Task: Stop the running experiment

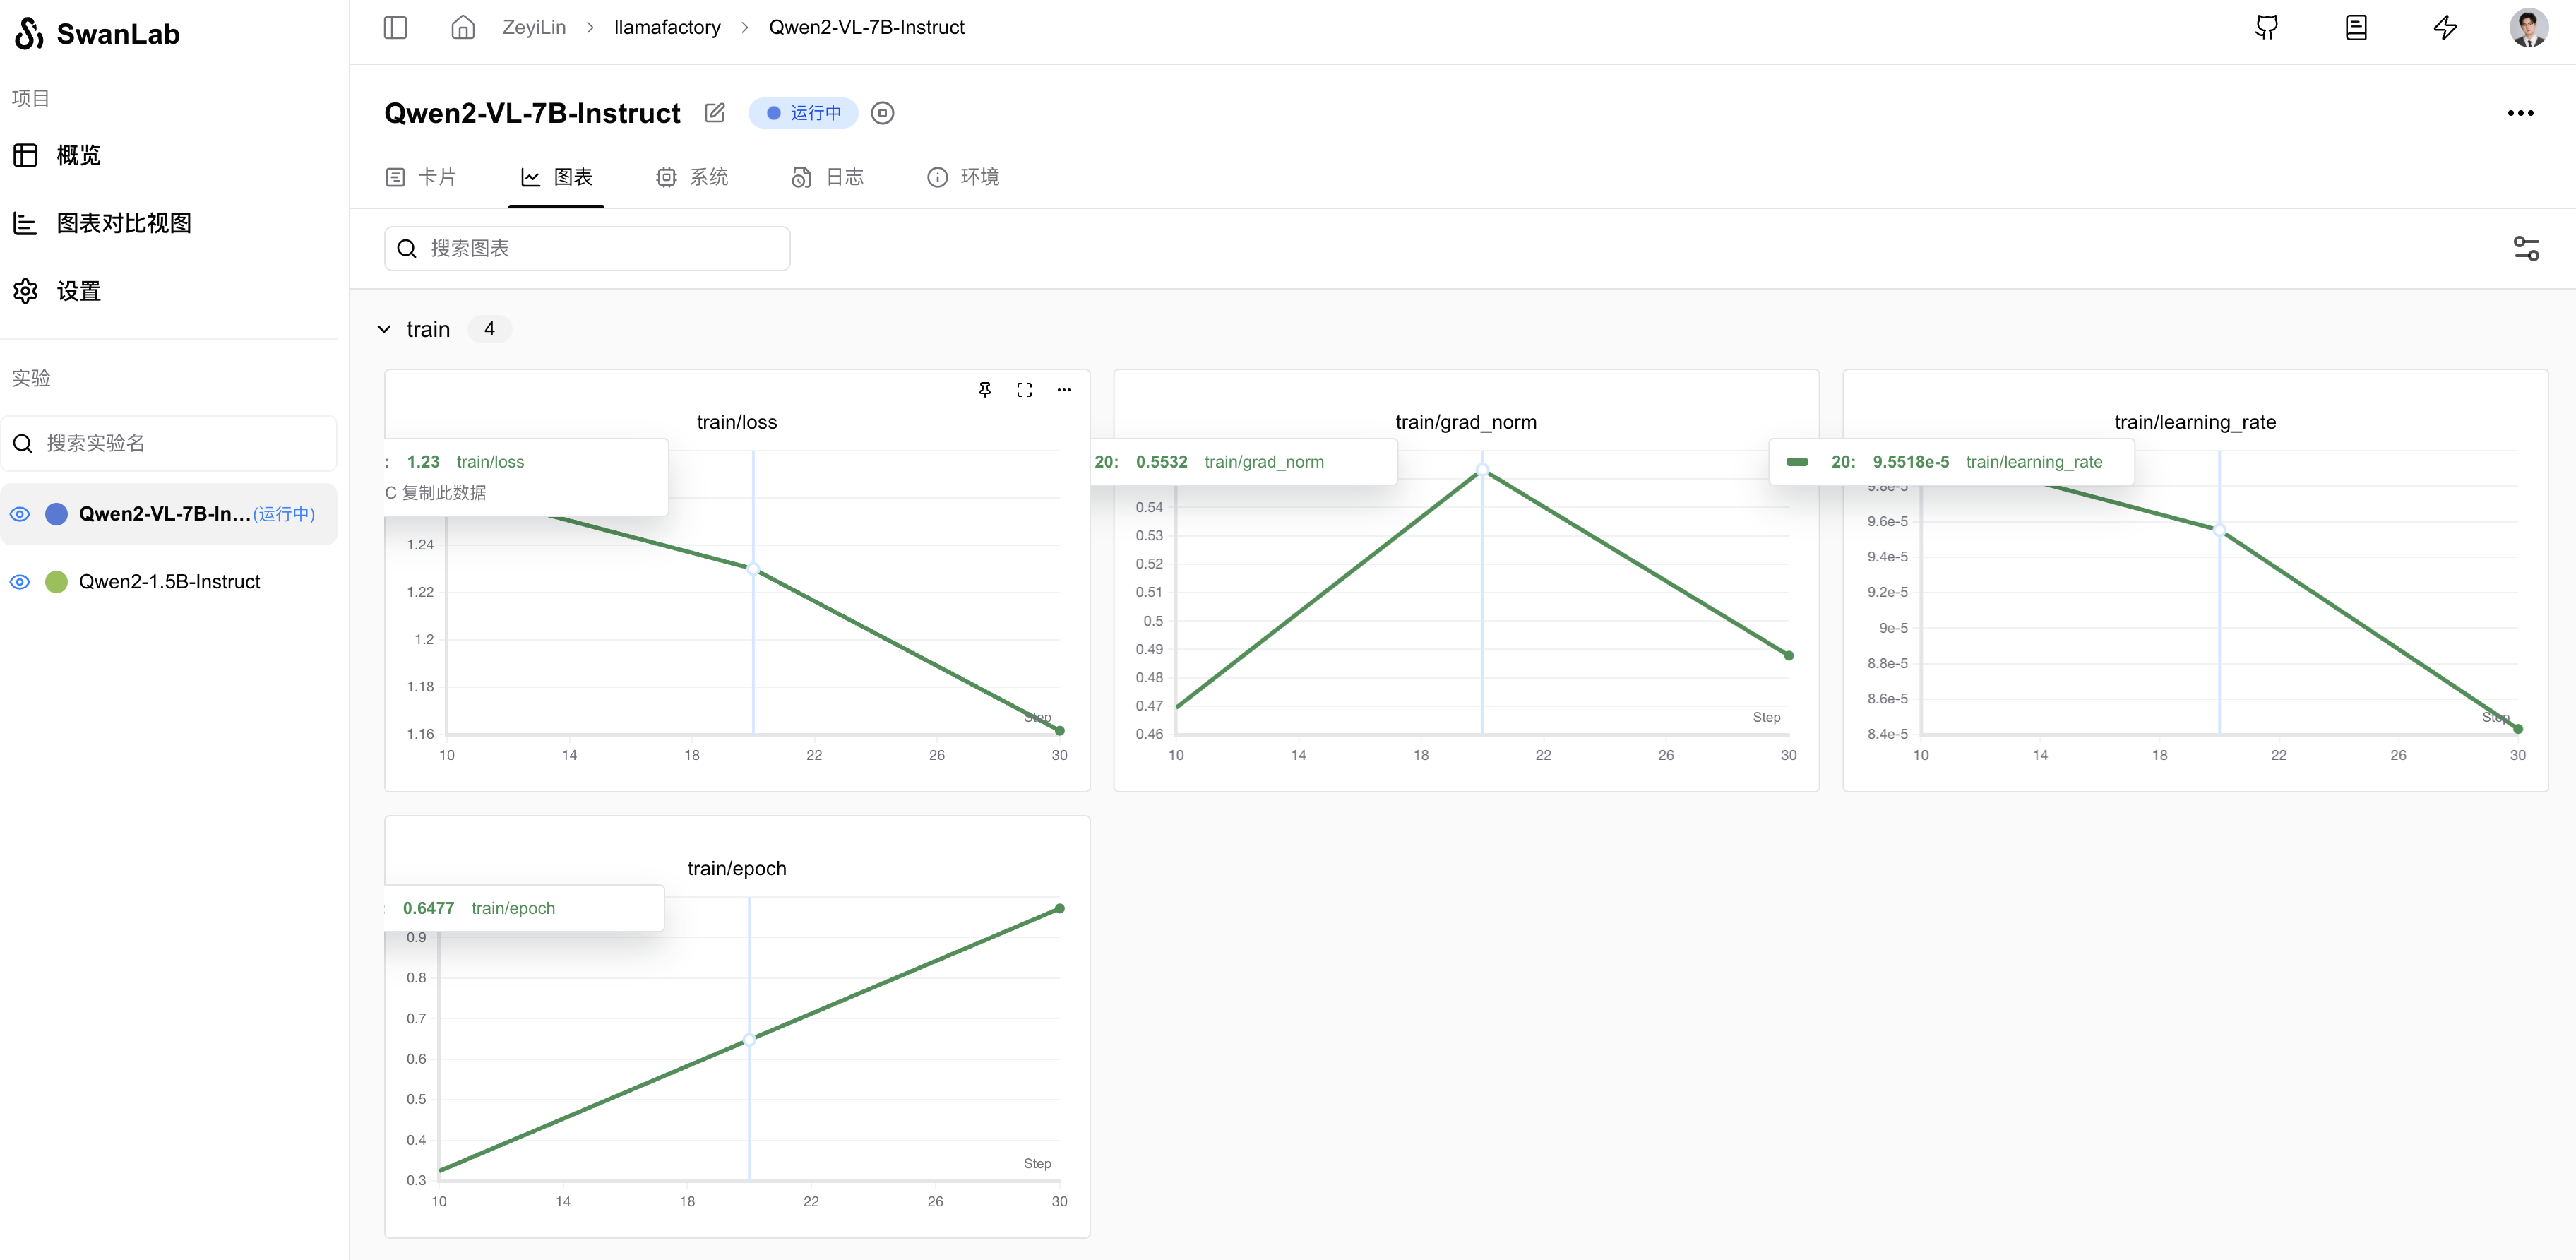Action: [882, 113]
